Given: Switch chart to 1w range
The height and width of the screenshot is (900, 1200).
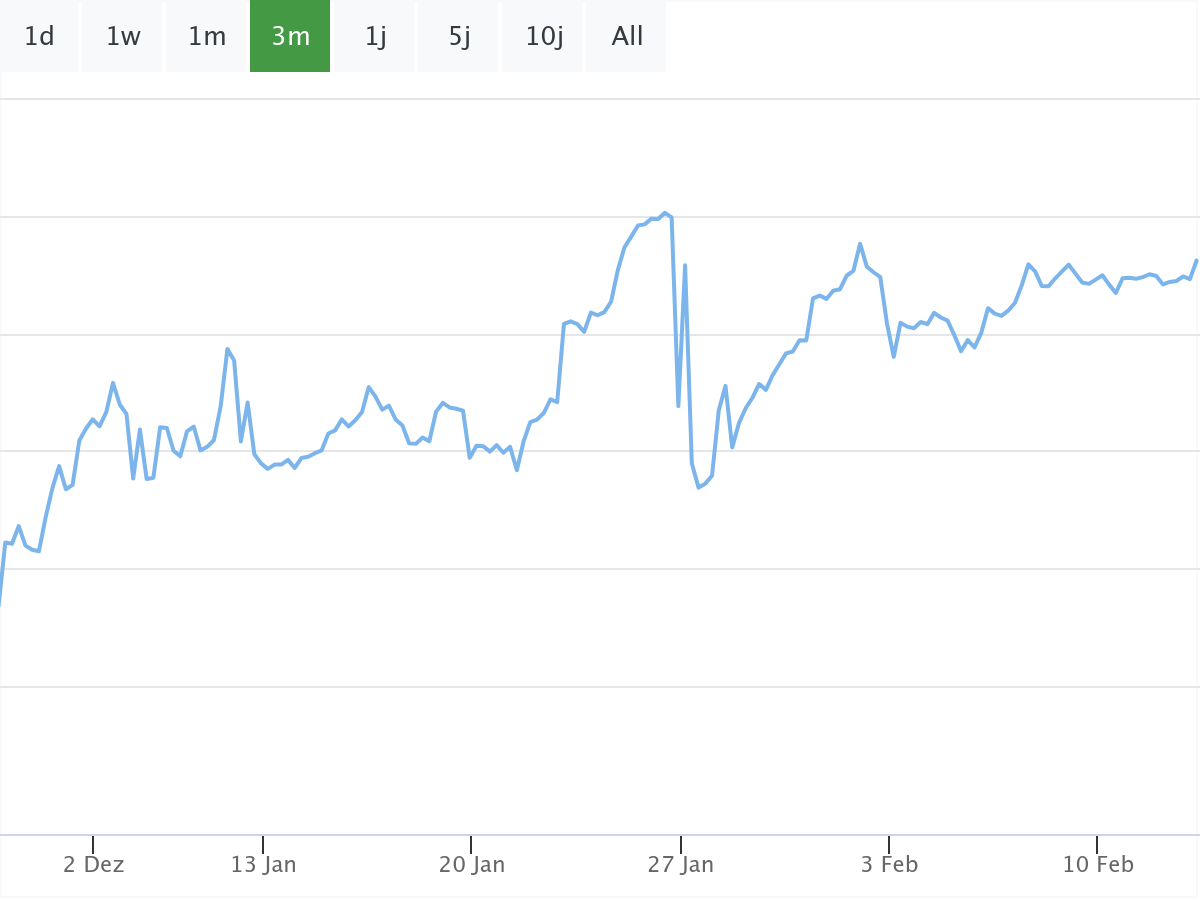Looking at the screenshot, I should click(123, 37).
